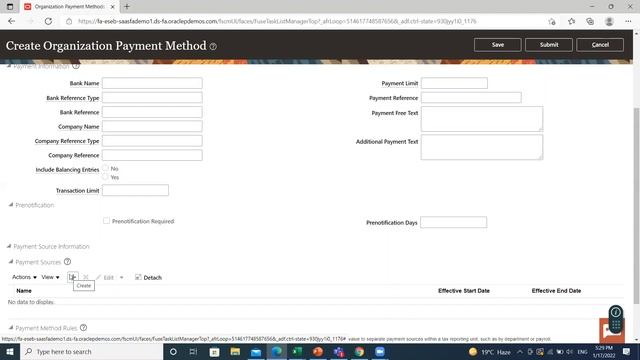Go back using browser back arrow
Screen dimensions: 640x360
click(x=11, y=21)
